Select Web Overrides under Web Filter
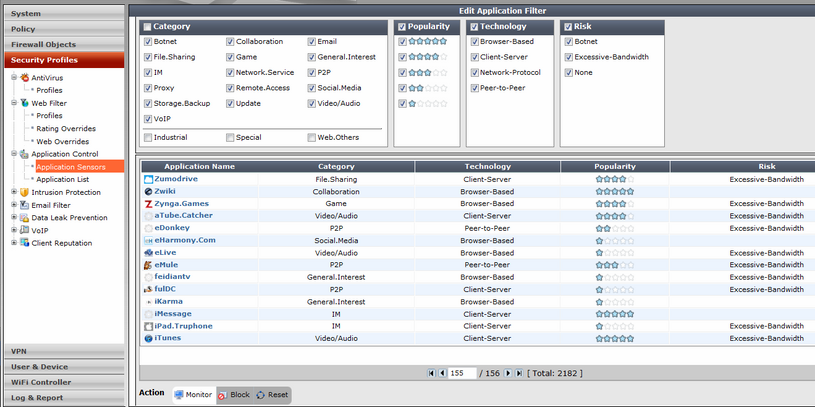 point(63,141)
